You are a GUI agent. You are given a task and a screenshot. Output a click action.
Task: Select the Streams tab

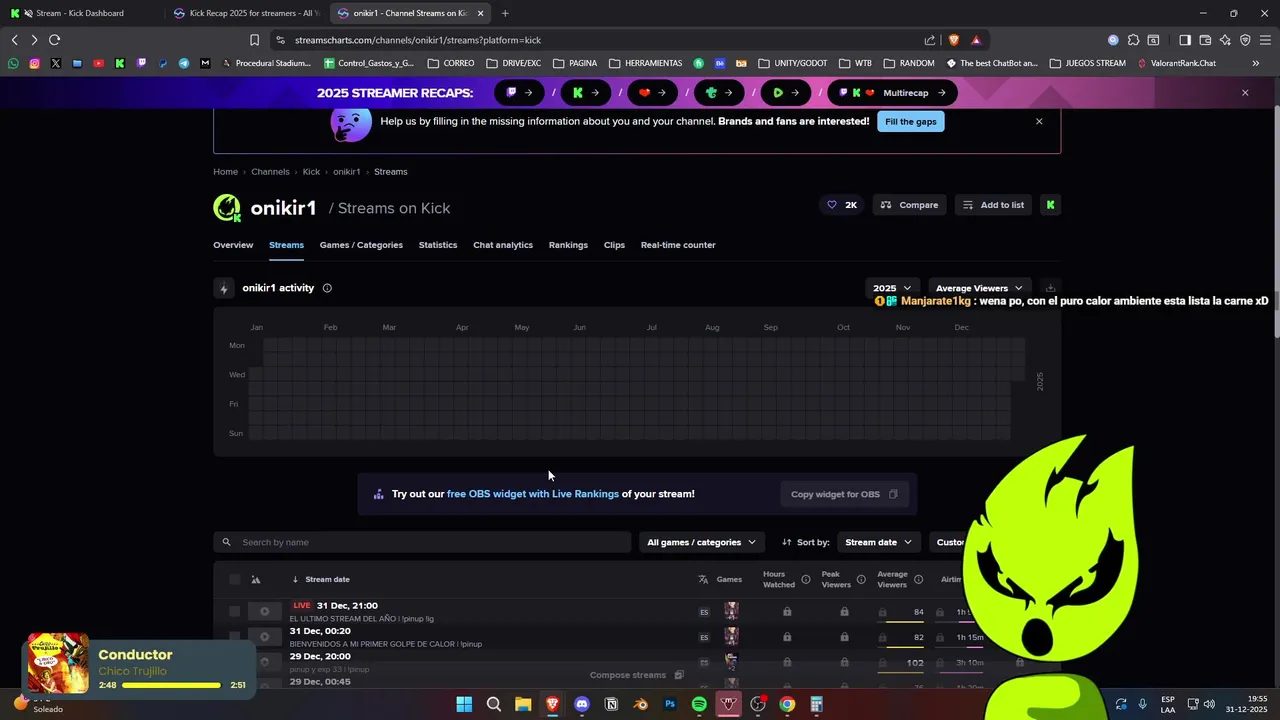pyautogui.click(x=286, y=245)
